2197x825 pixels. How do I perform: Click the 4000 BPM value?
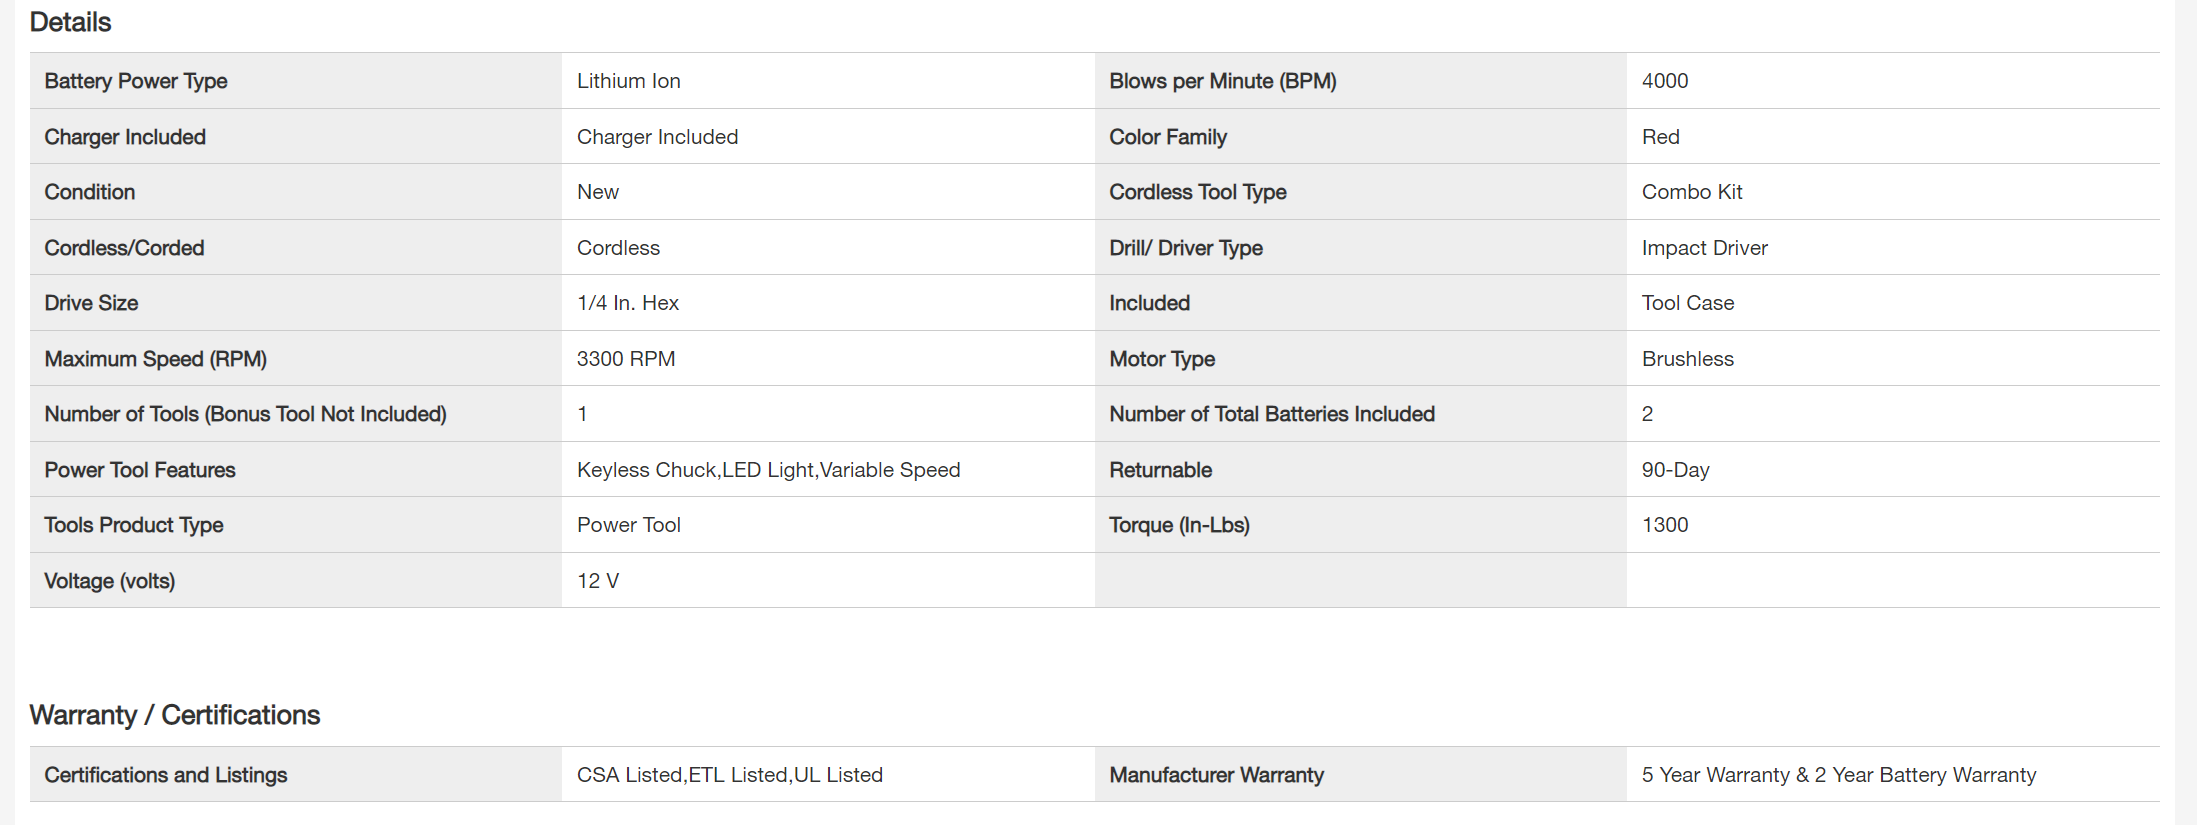pos(1665,81)
